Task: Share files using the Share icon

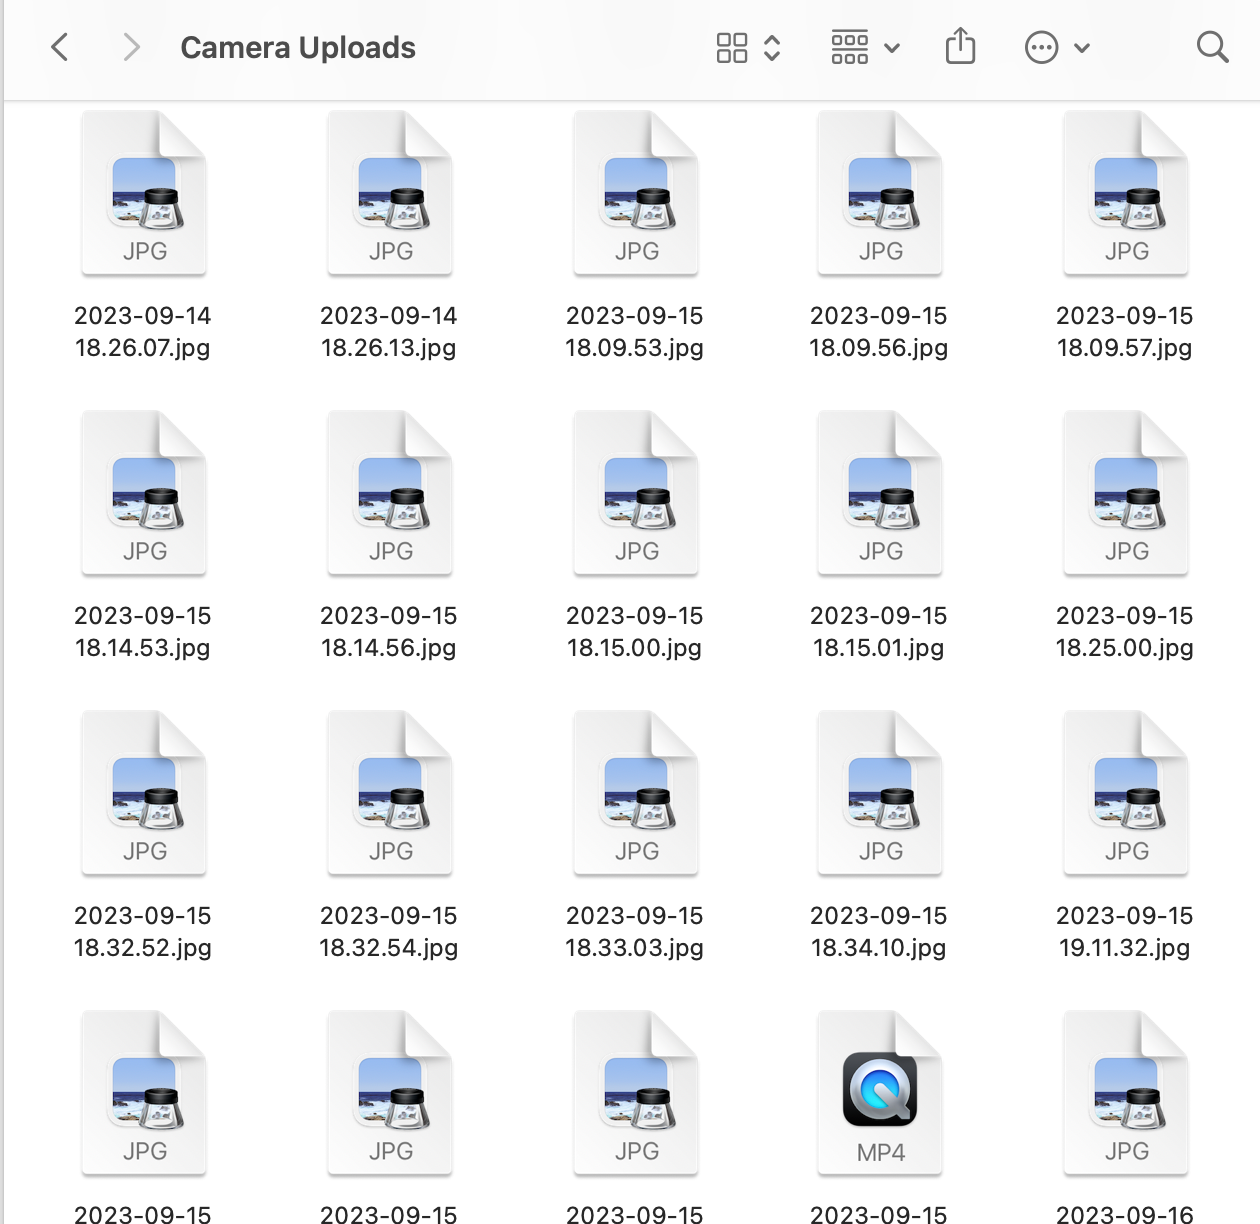Action: click(x=961, y=46)
